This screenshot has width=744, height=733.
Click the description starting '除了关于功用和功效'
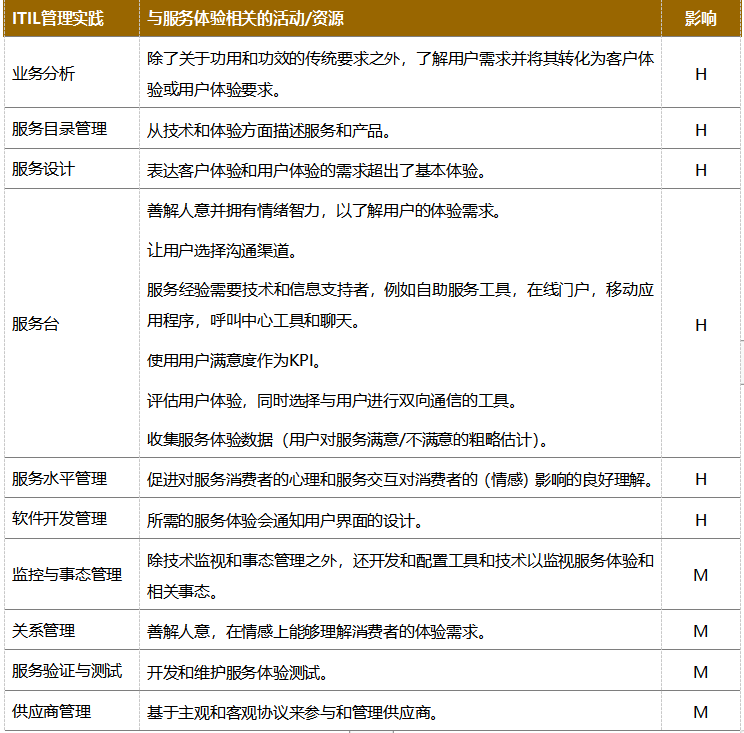pyautogui.click(x=400, y=74)
